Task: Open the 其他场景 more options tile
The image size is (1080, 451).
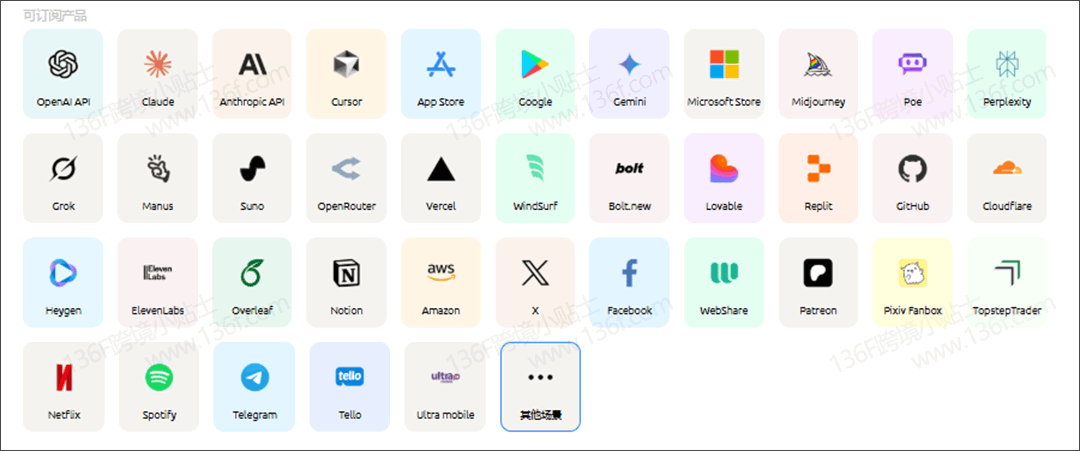Action: [x=541, y=387]
